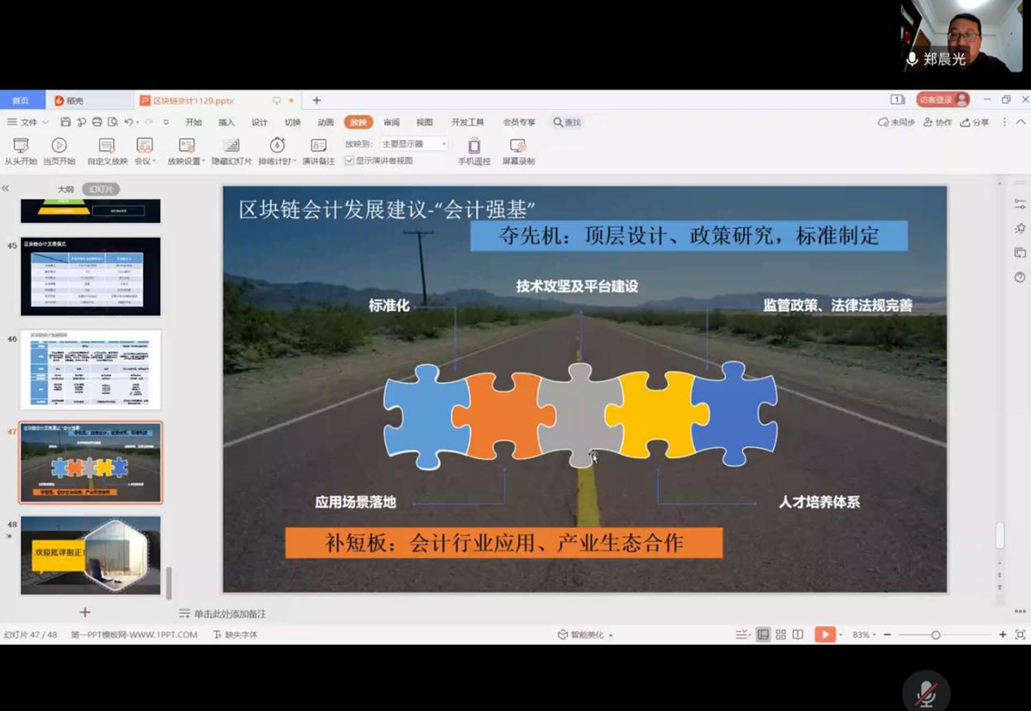Open 演讲备注 speaker notes tool
Screen dimensions: 1031x711
pyautogui.click(x=318, y=146)
